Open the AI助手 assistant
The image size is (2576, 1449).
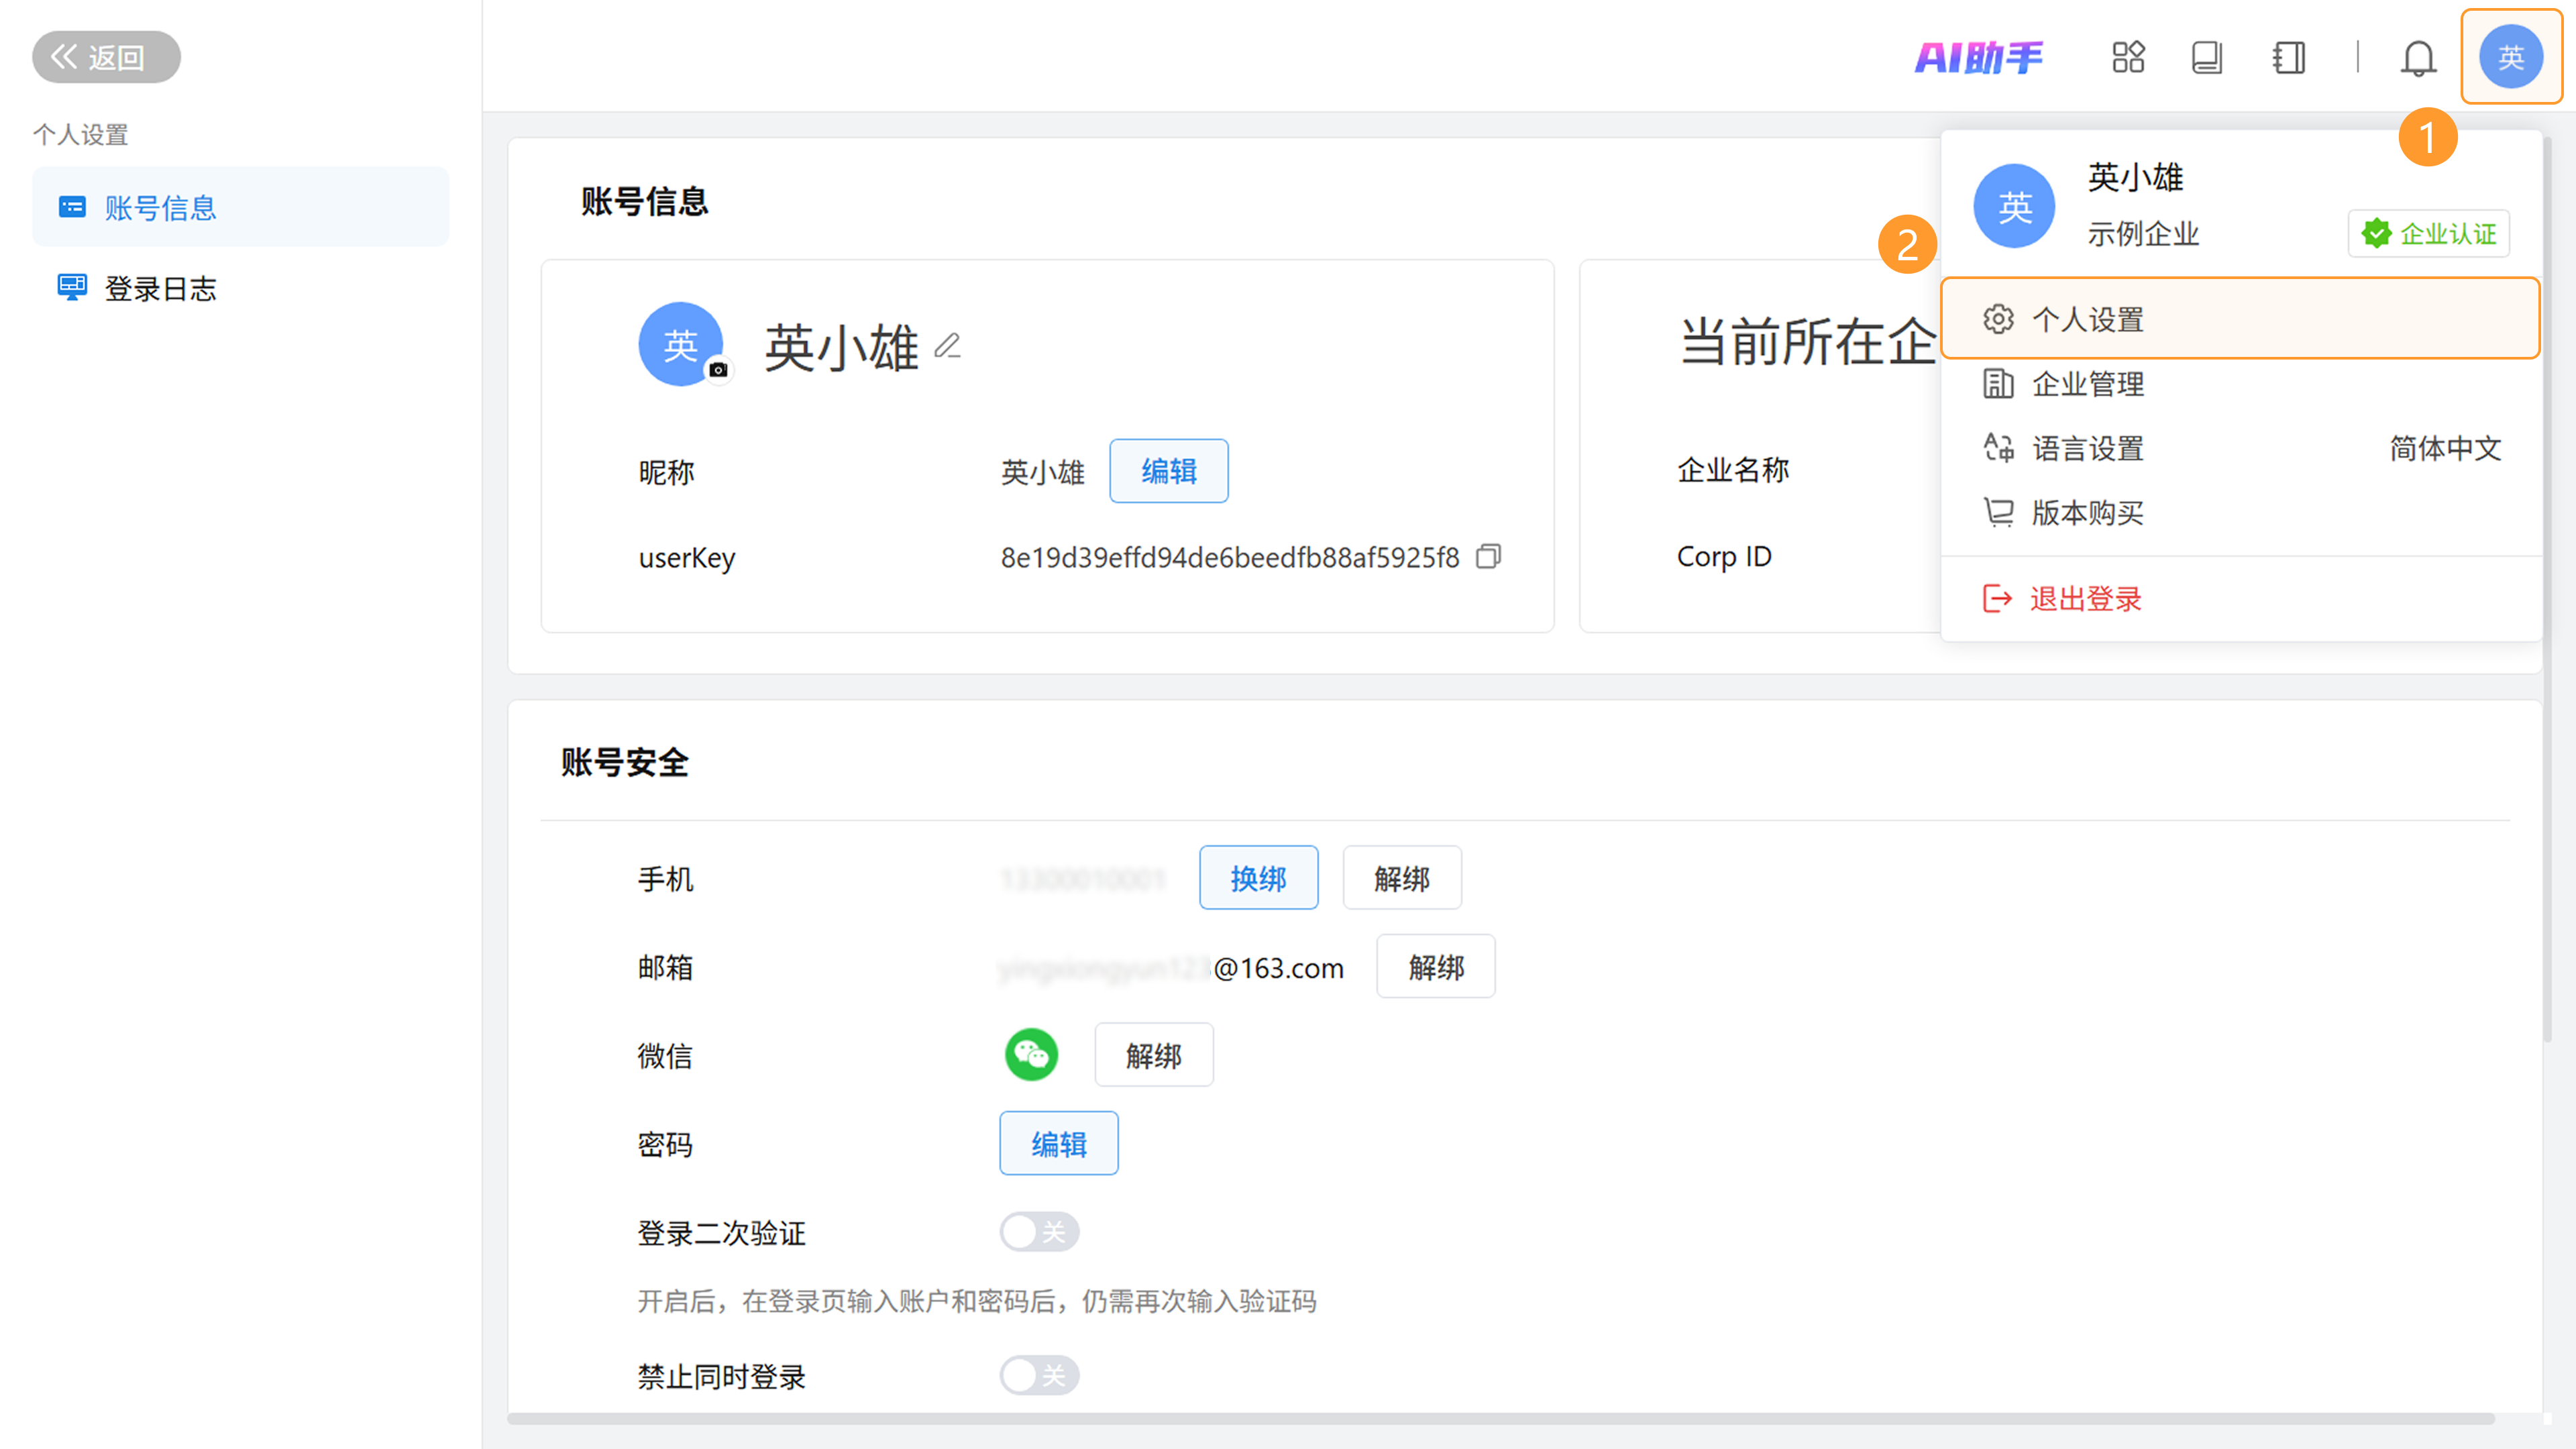pos(1978,57)
